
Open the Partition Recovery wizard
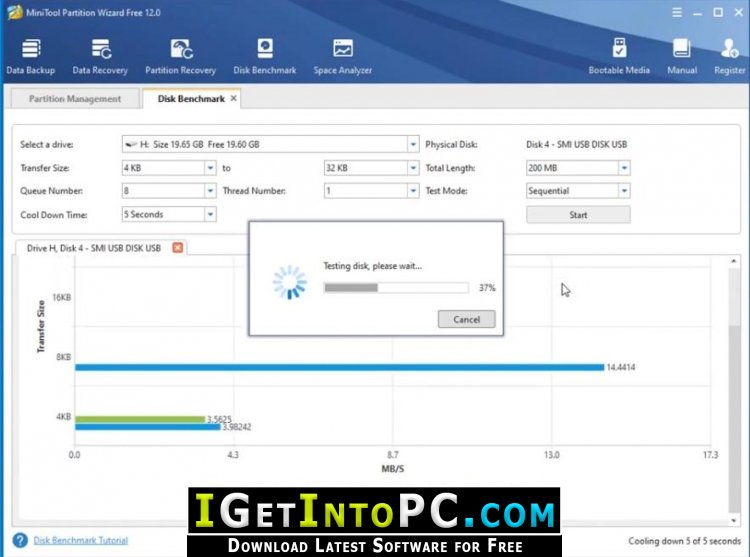(180, 57)
